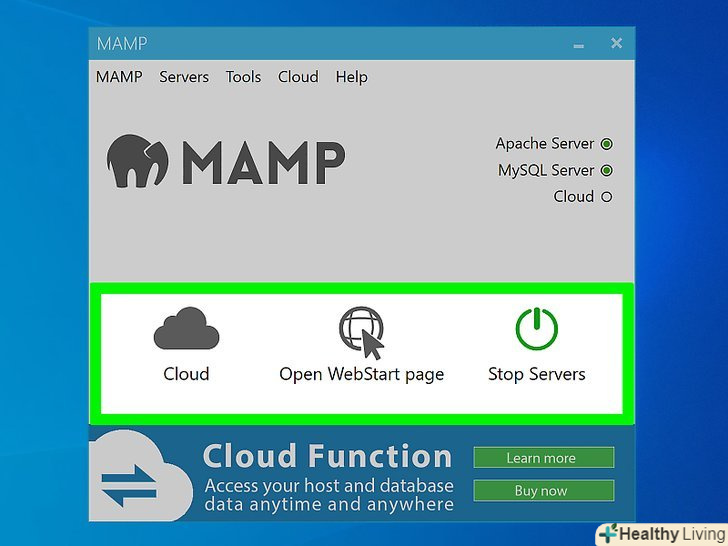
Task: Minimize the MAMP window
Action: click(x=578, y=46)
